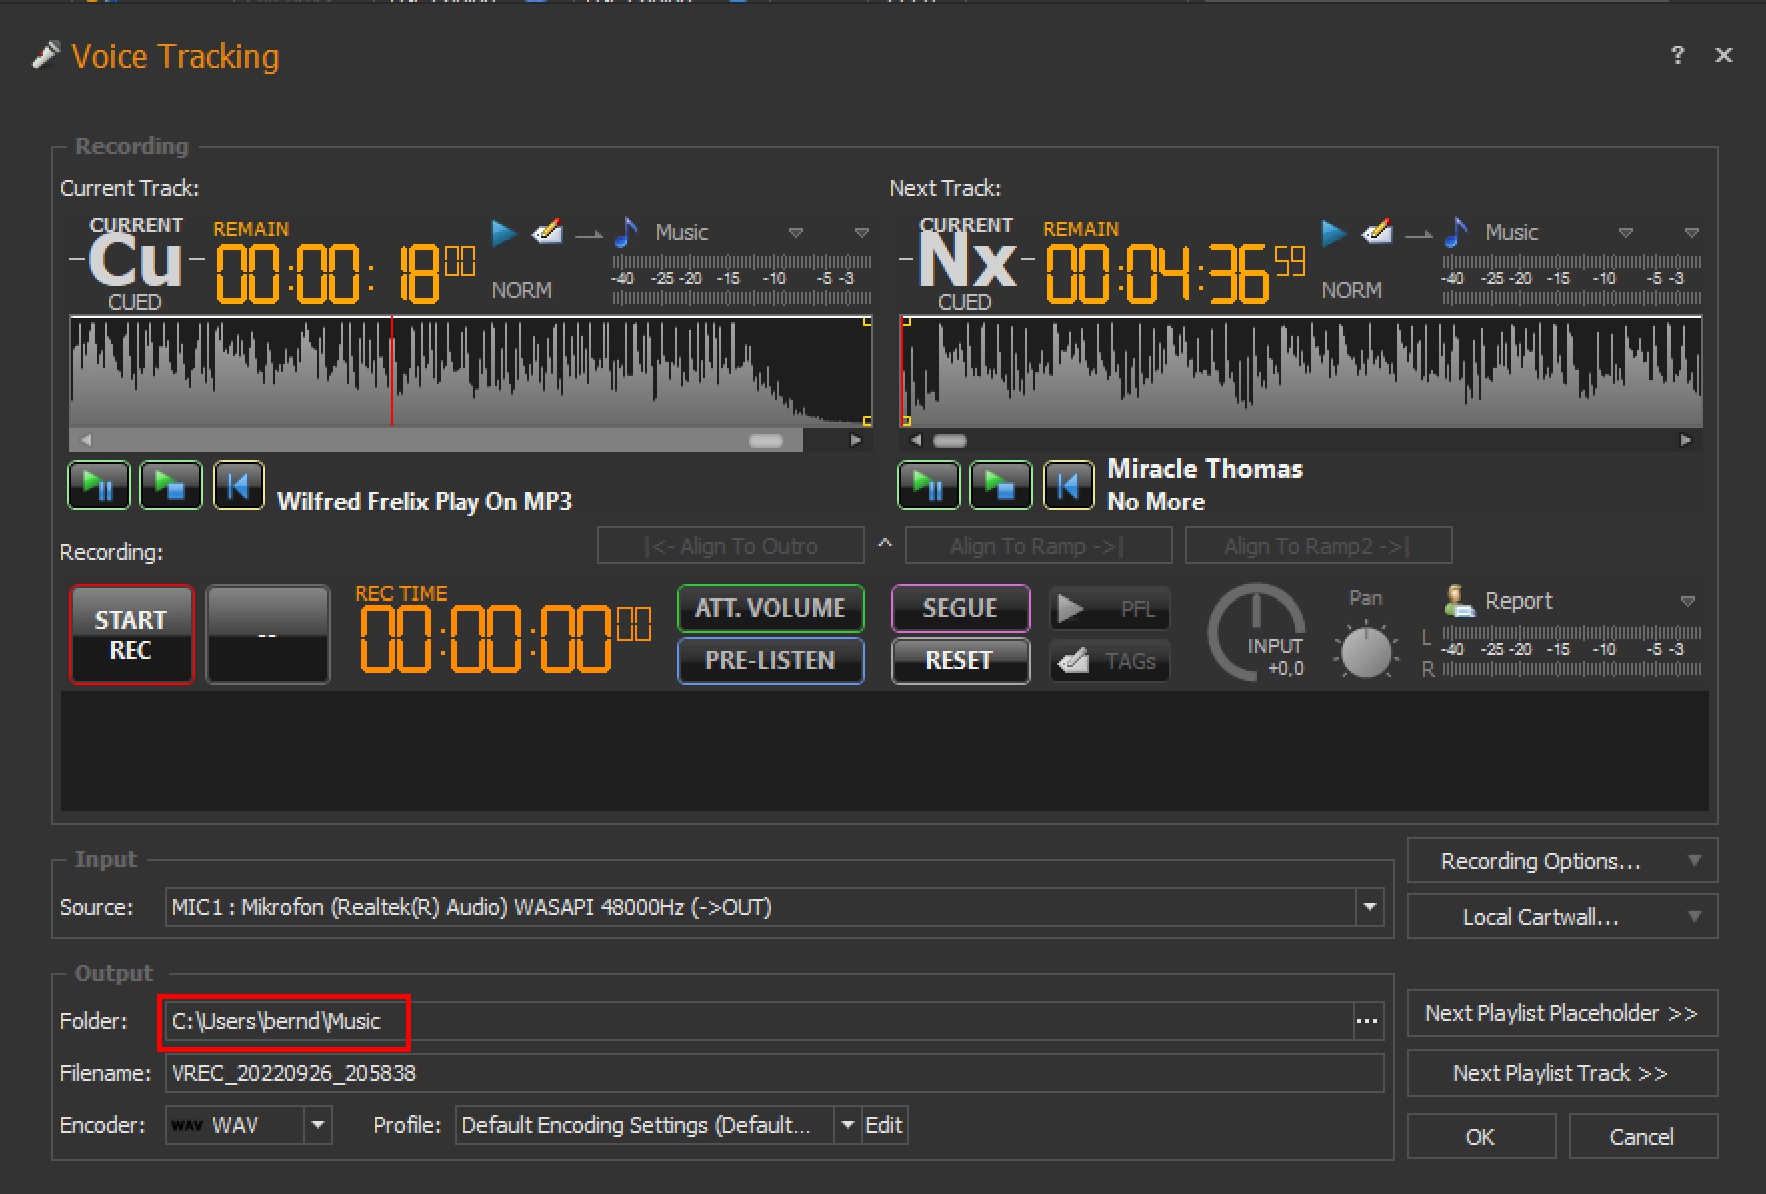This screenshot has height=1194, width=1766.
Task: Open the Encoder WAV dropdown
Action: coord(318,1125)
